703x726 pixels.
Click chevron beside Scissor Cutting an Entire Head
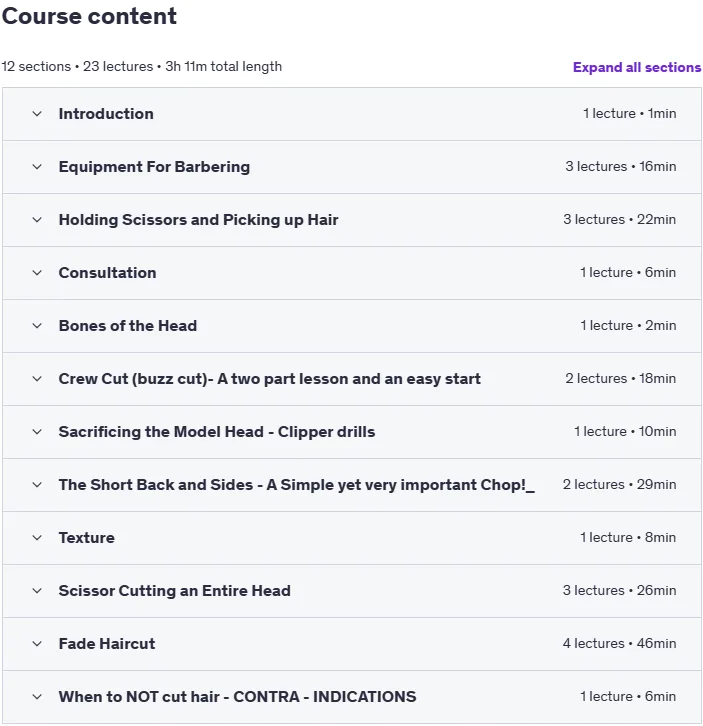pos(37,591)
